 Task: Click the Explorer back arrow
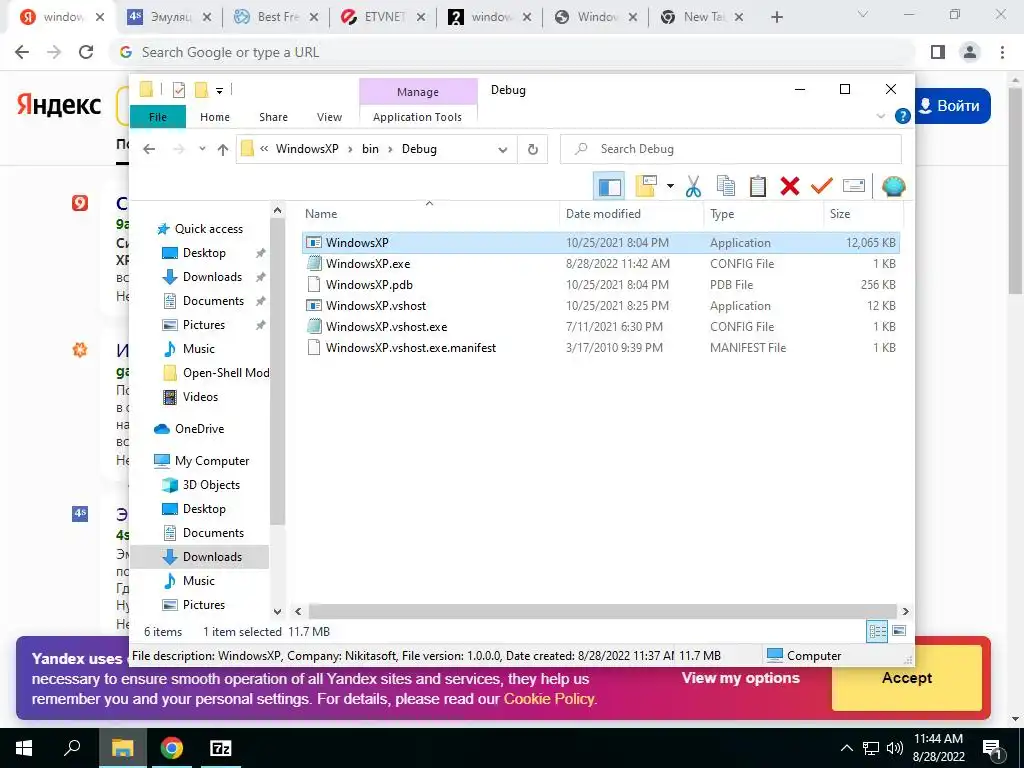point(149,149)
